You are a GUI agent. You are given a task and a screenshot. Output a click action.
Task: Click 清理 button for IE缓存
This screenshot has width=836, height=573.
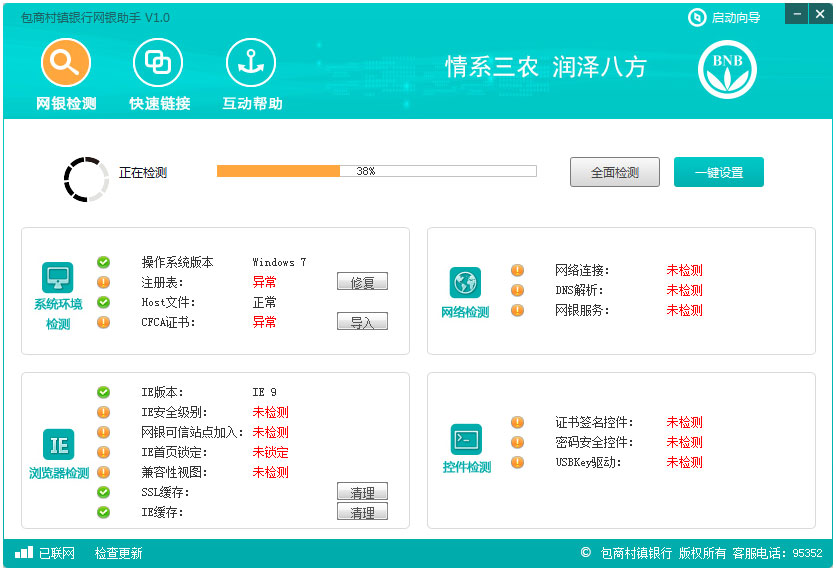(x=362, y=512)
